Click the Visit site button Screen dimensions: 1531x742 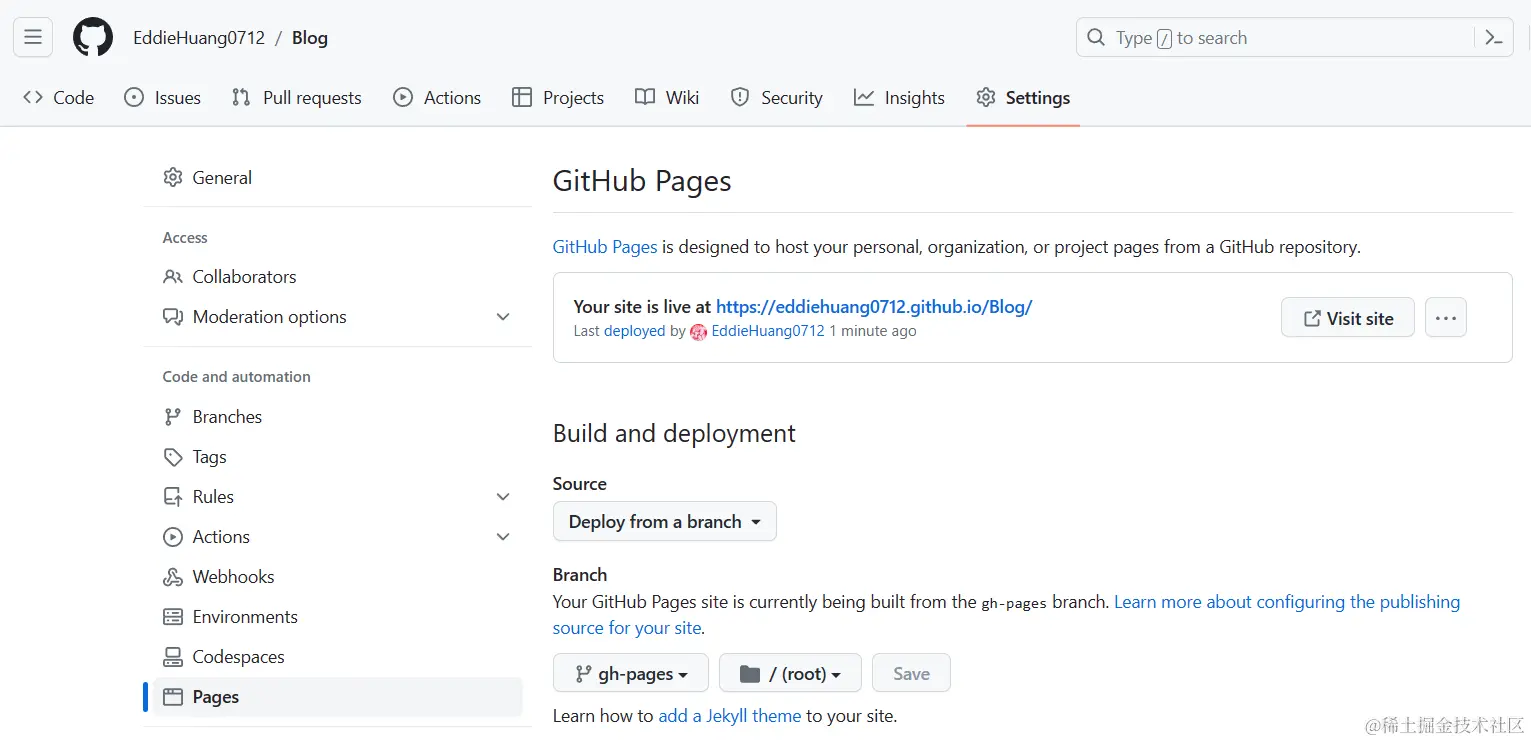[x=1348, y=318]
